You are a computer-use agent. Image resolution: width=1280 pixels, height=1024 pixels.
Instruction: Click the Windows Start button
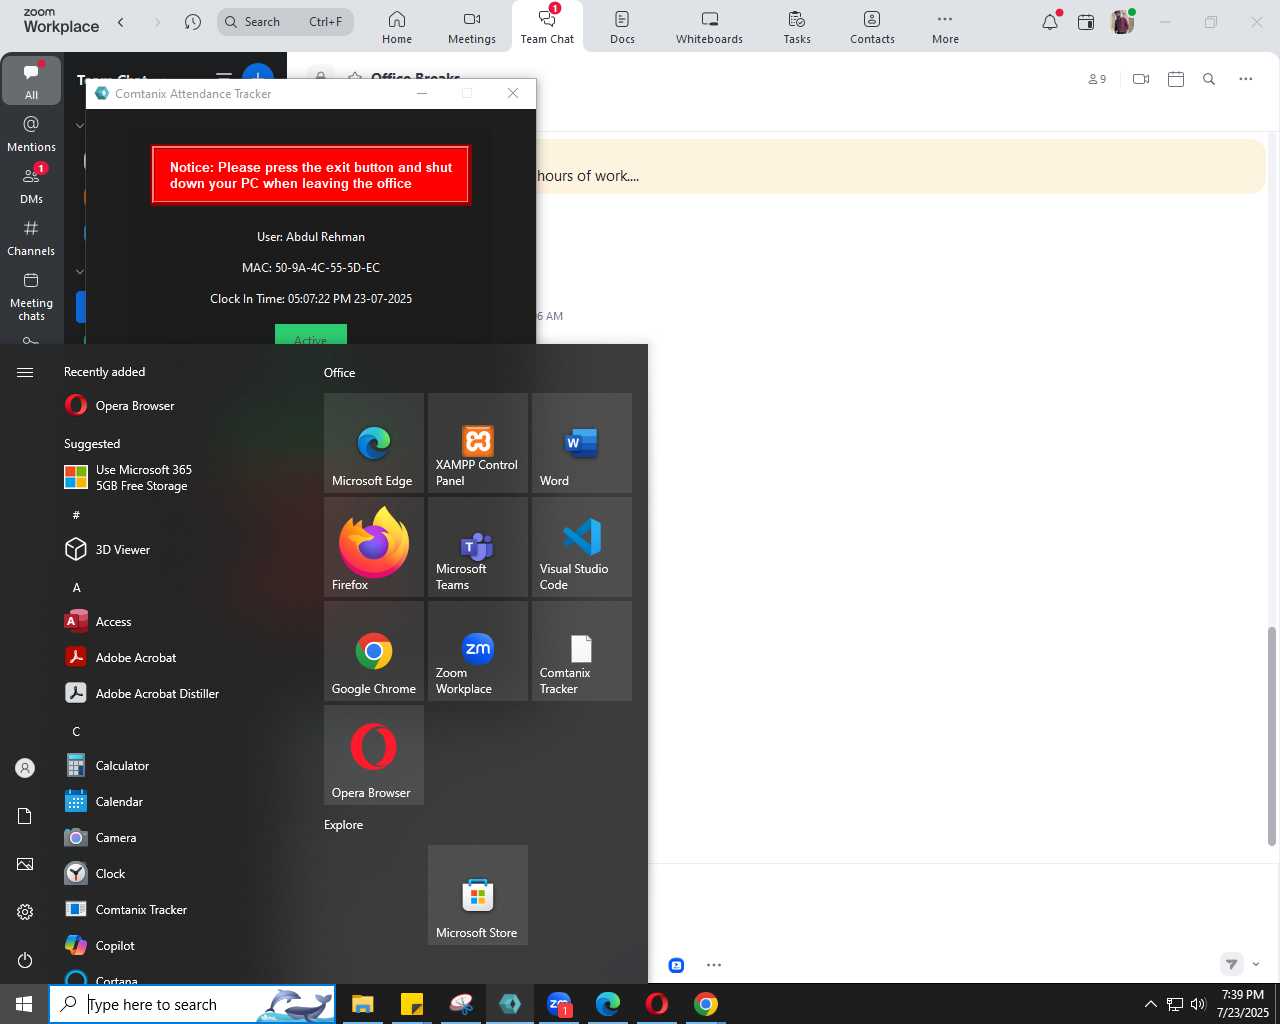tap(24, 1004)
